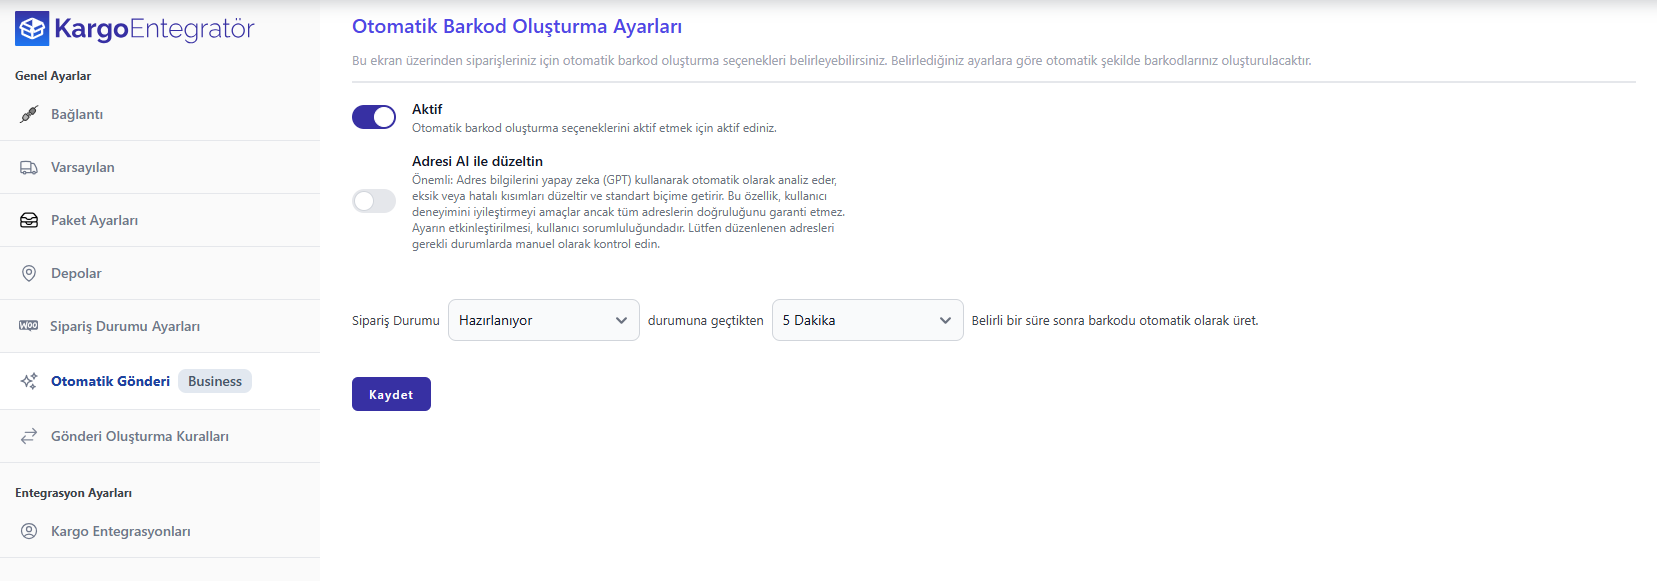Image resolution: width=1657 pixels, height=581 pixels.
Task: Click the Kargo Entegrasyonları user icon
Action: (x=29, y=531)
